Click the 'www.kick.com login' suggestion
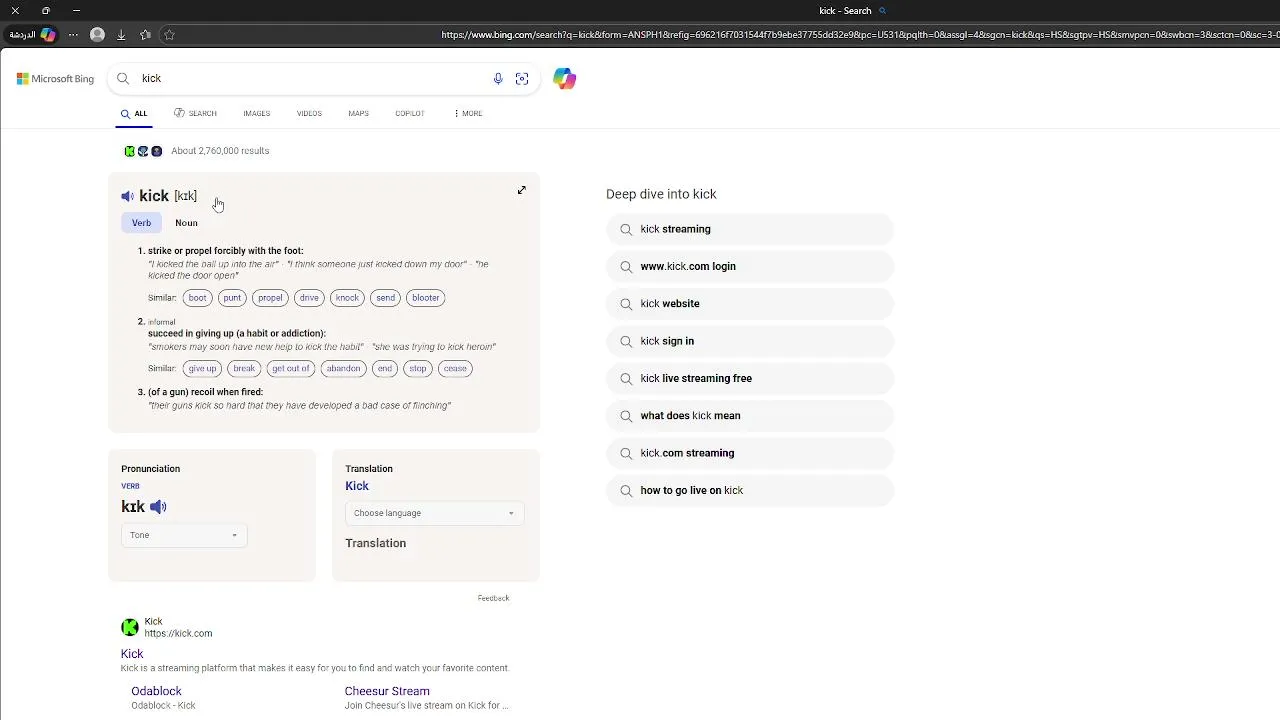Image resolution: width=1280 pixels, height=720 pixels. pyautogui.click(x=749, y=267)
